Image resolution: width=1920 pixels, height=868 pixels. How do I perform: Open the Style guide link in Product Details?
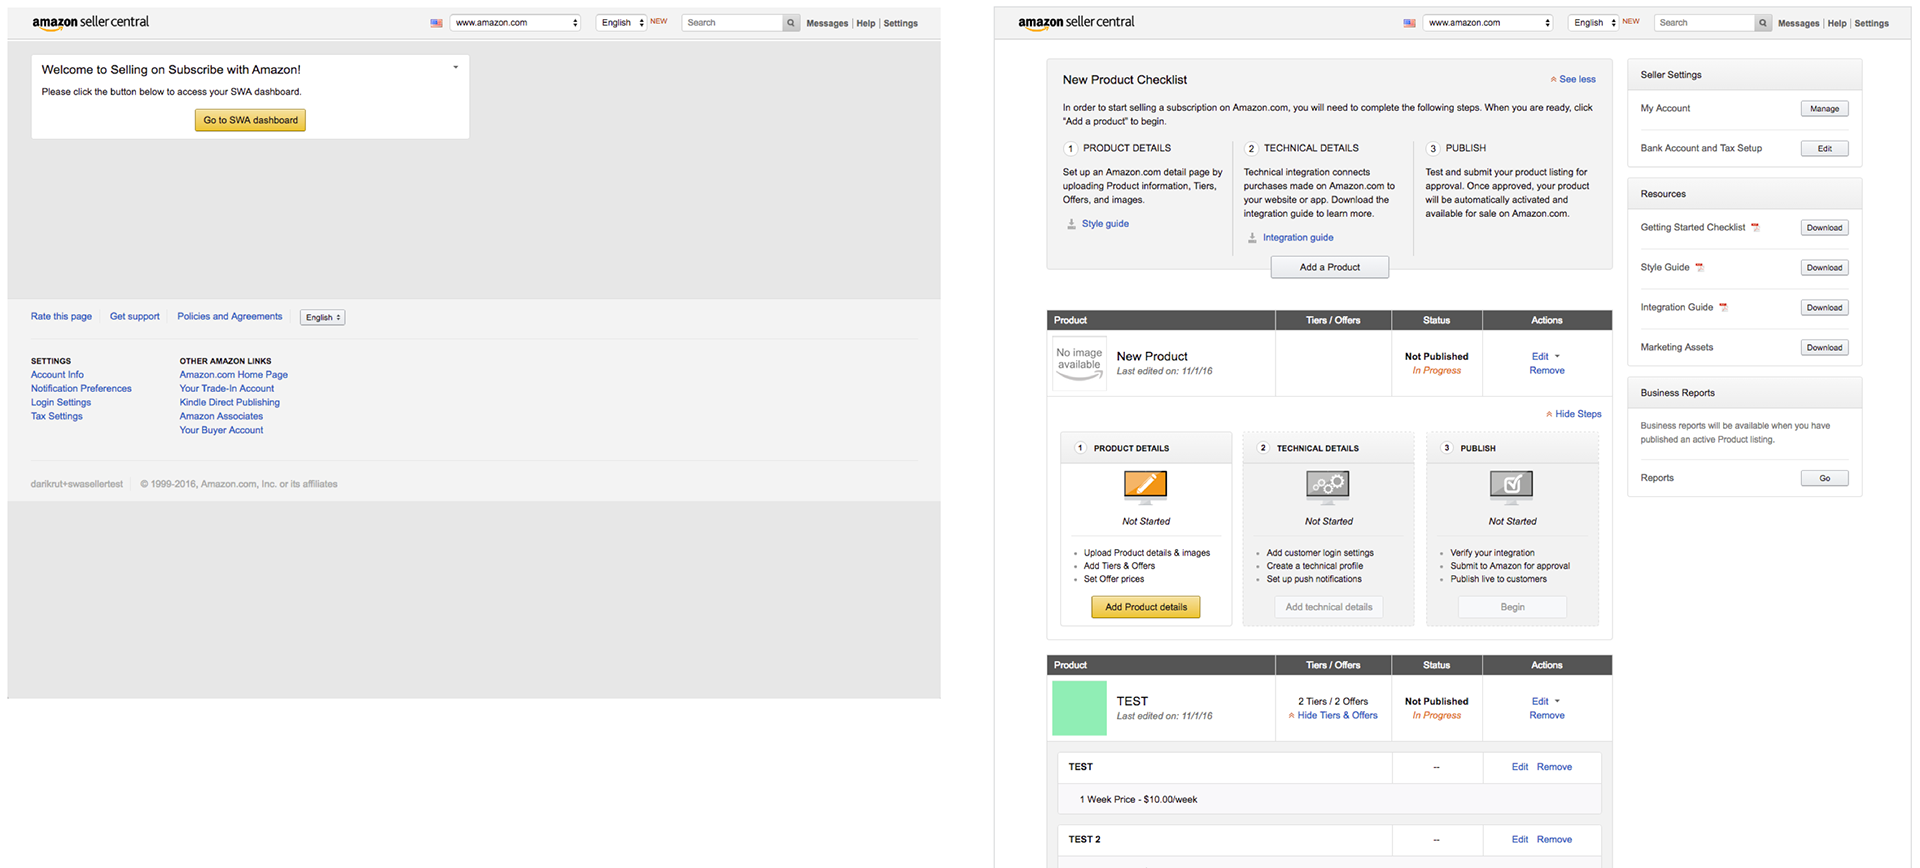click(1105, 224)
